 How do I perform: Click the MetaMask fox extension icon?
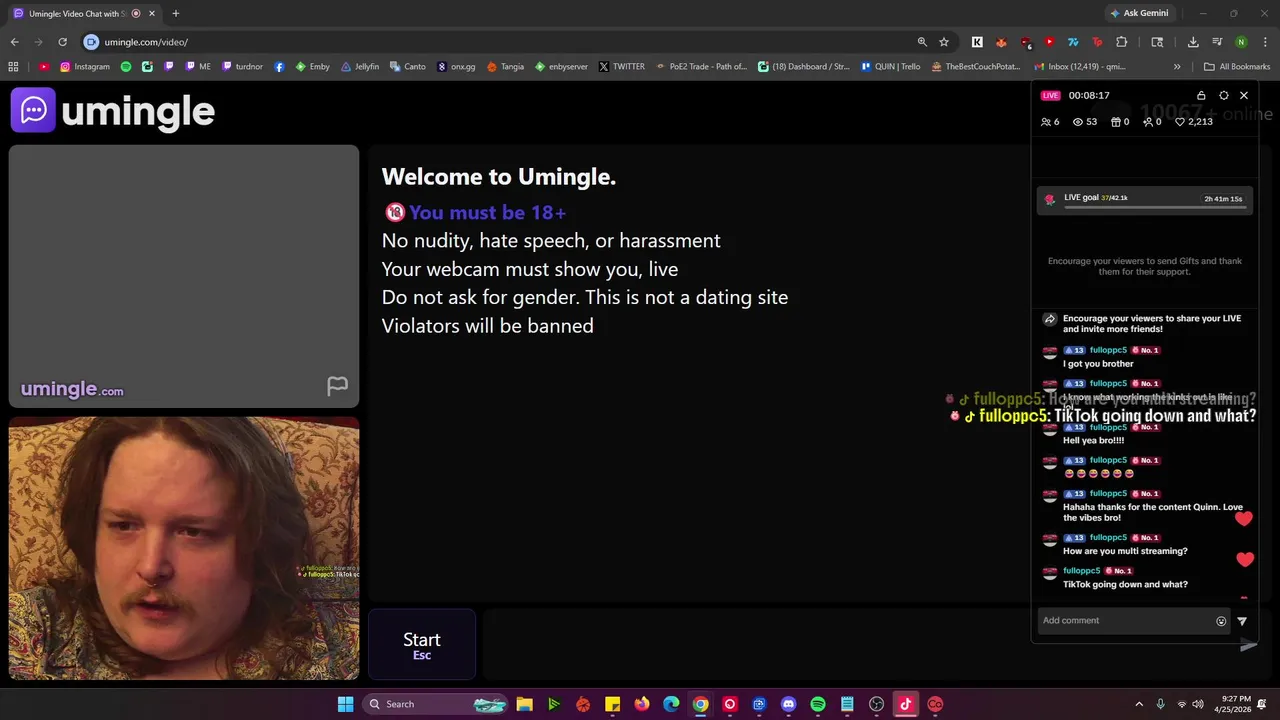(x=1001, y=42)
